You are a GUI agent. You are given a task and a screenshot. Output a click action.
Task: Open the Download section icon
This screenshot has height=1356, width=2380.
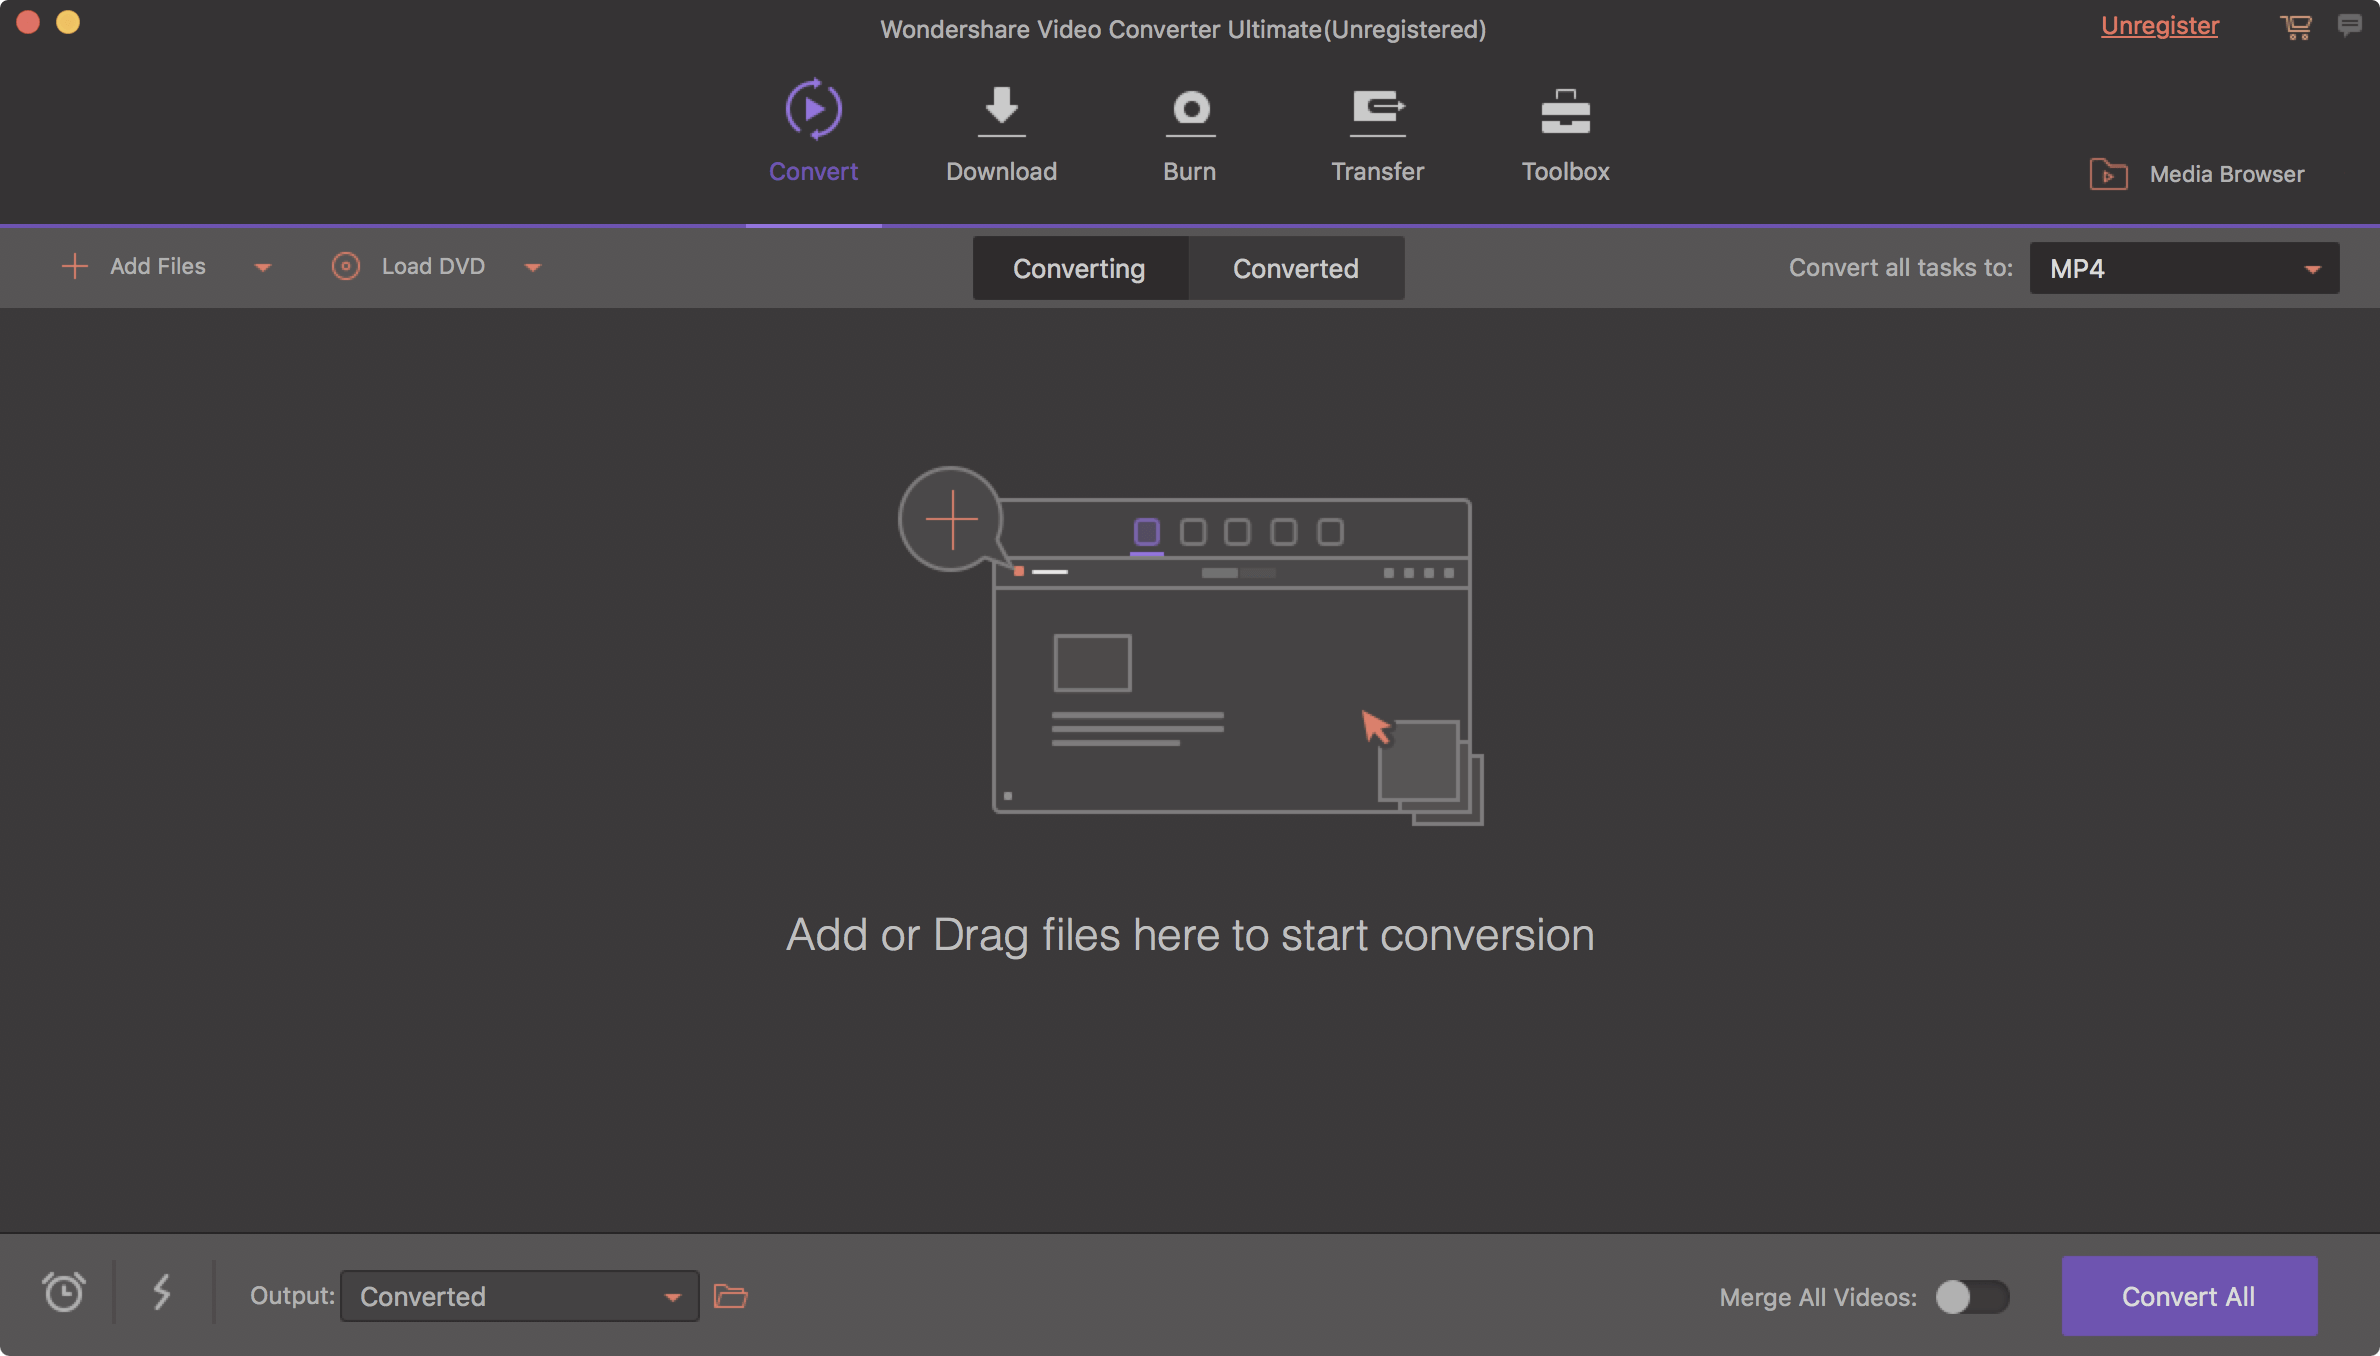click(x=1001, y=112)
